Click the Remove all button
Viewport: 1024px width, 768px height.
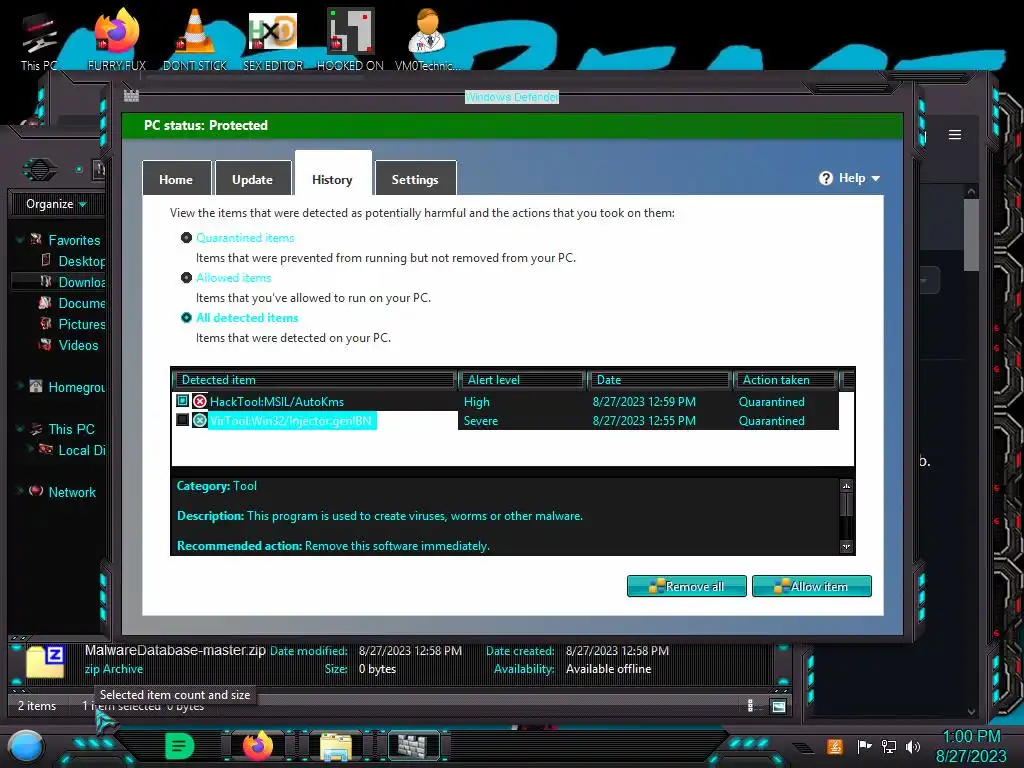click(686, 586)
